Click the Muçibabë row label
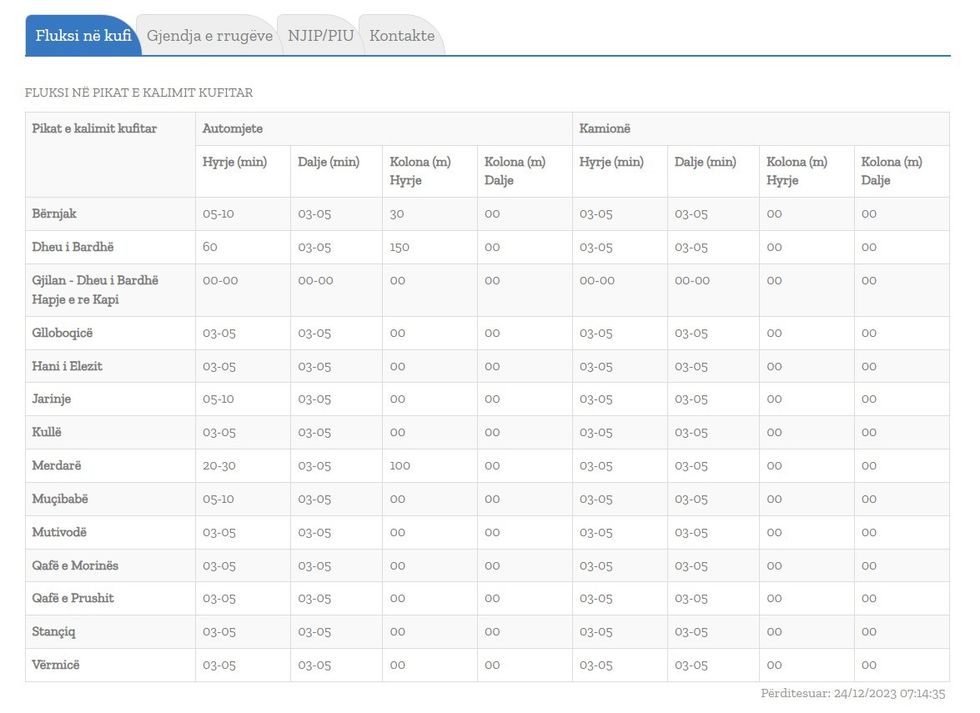This screenshot has height=713, width=980. 60,499
